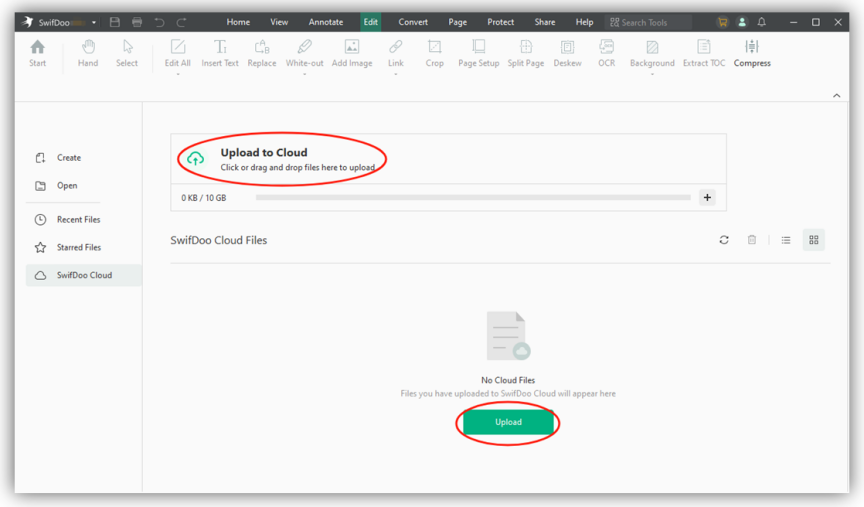Collapse the ribbon with the chevron

(836, 95)
